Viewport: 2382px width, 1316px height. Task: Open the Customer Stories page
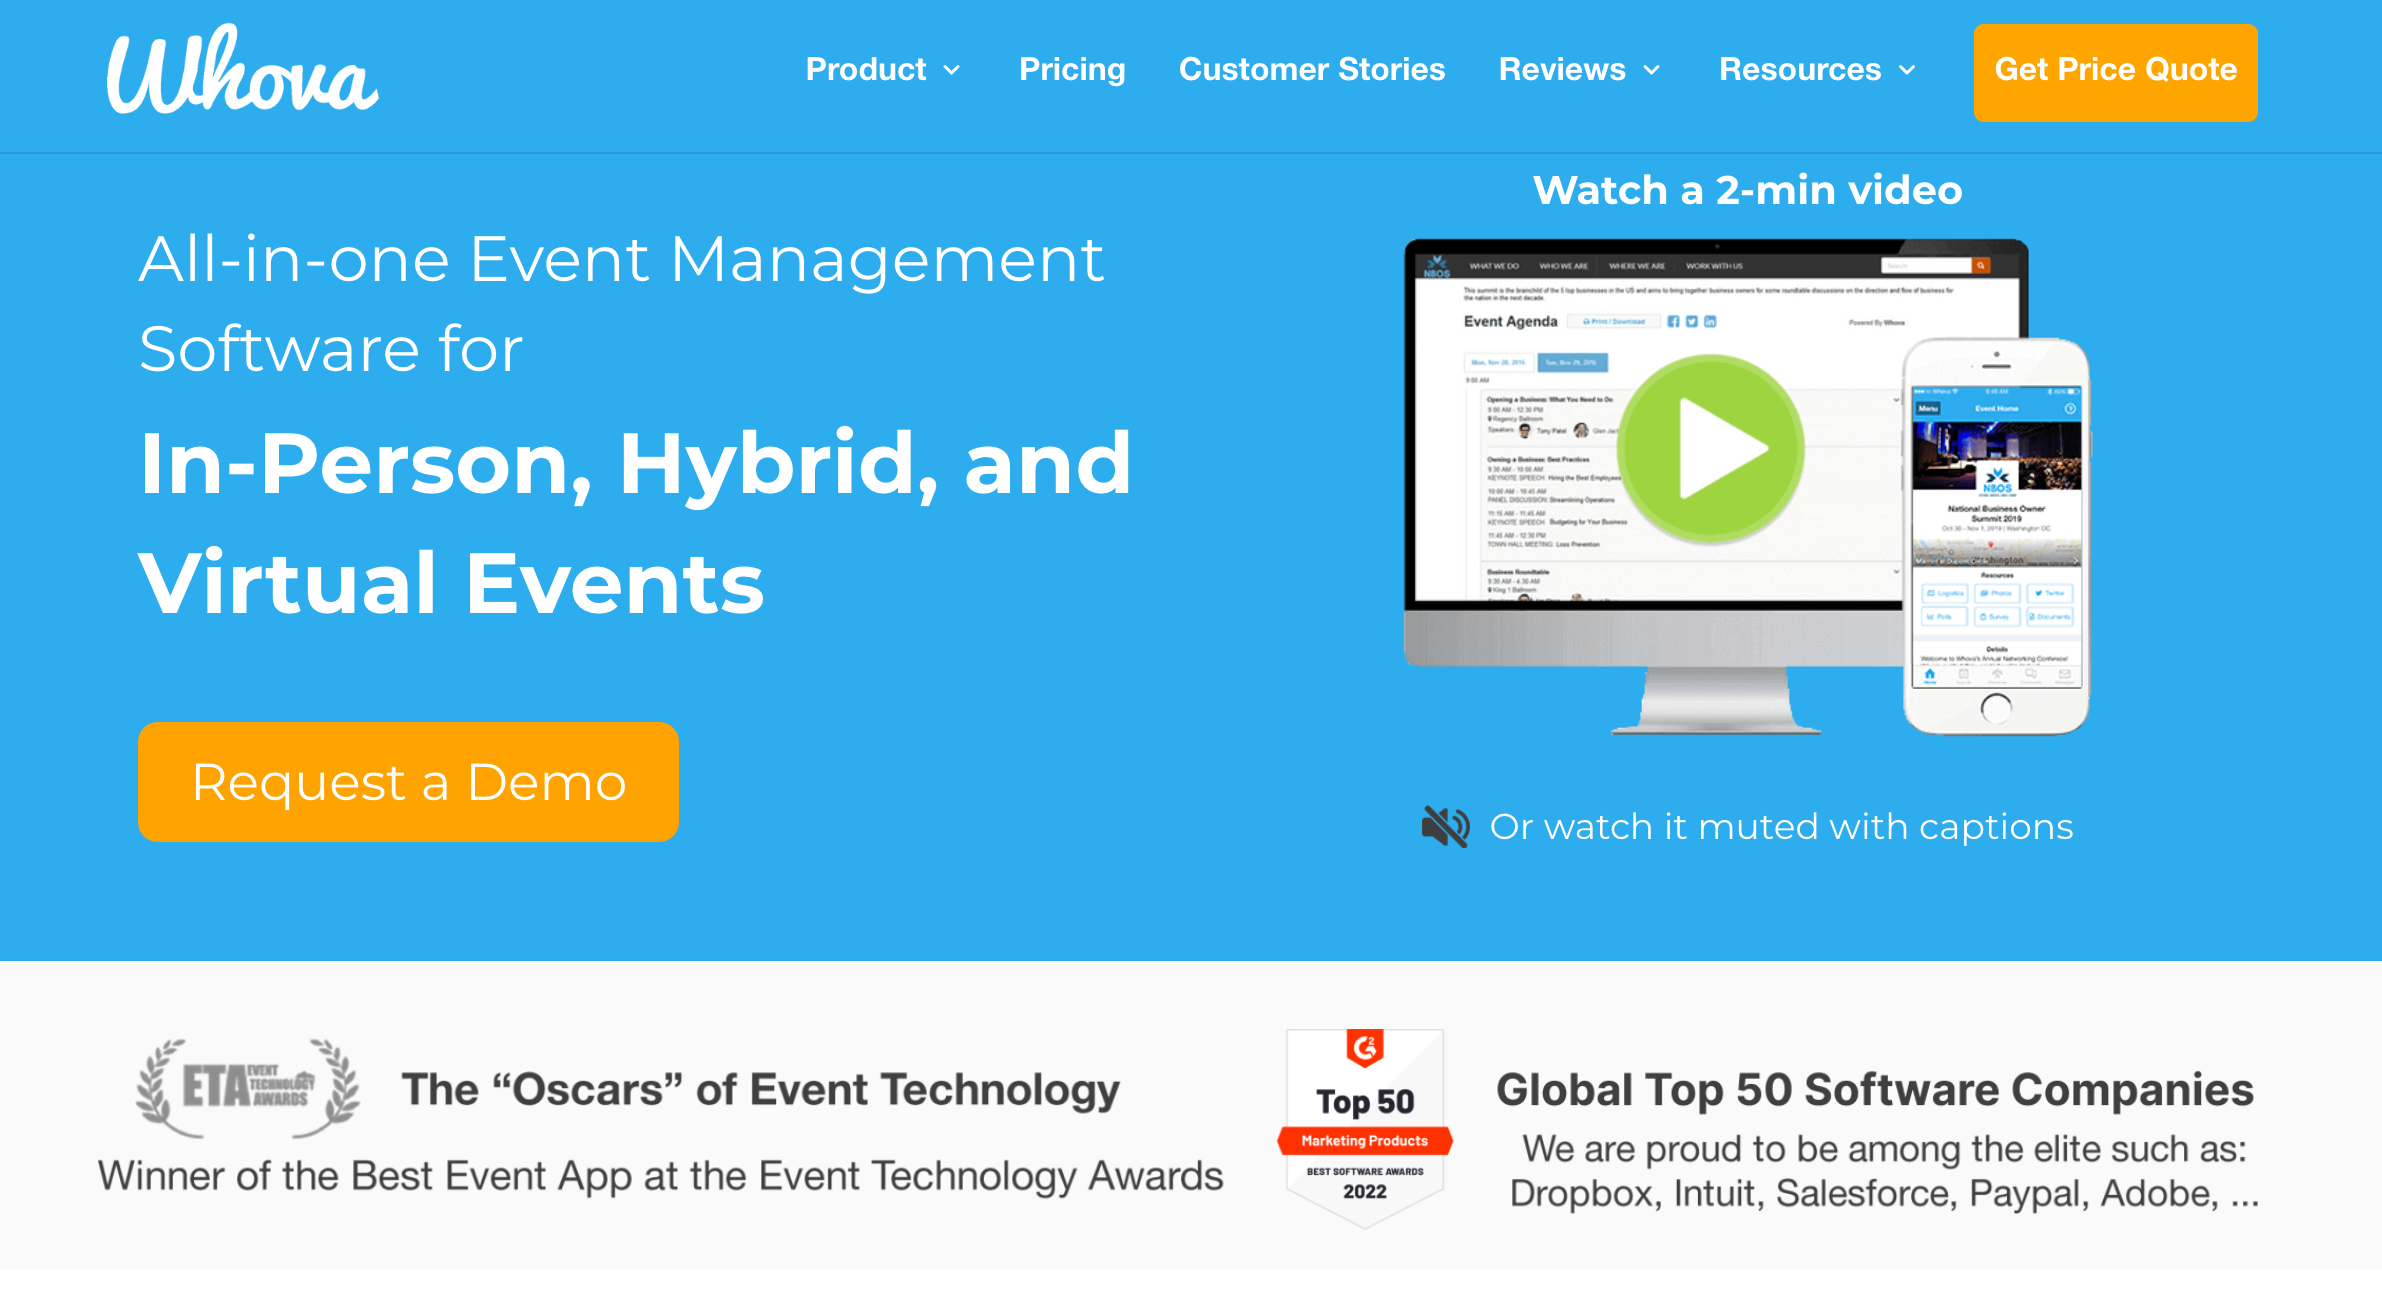(1314, 68)
